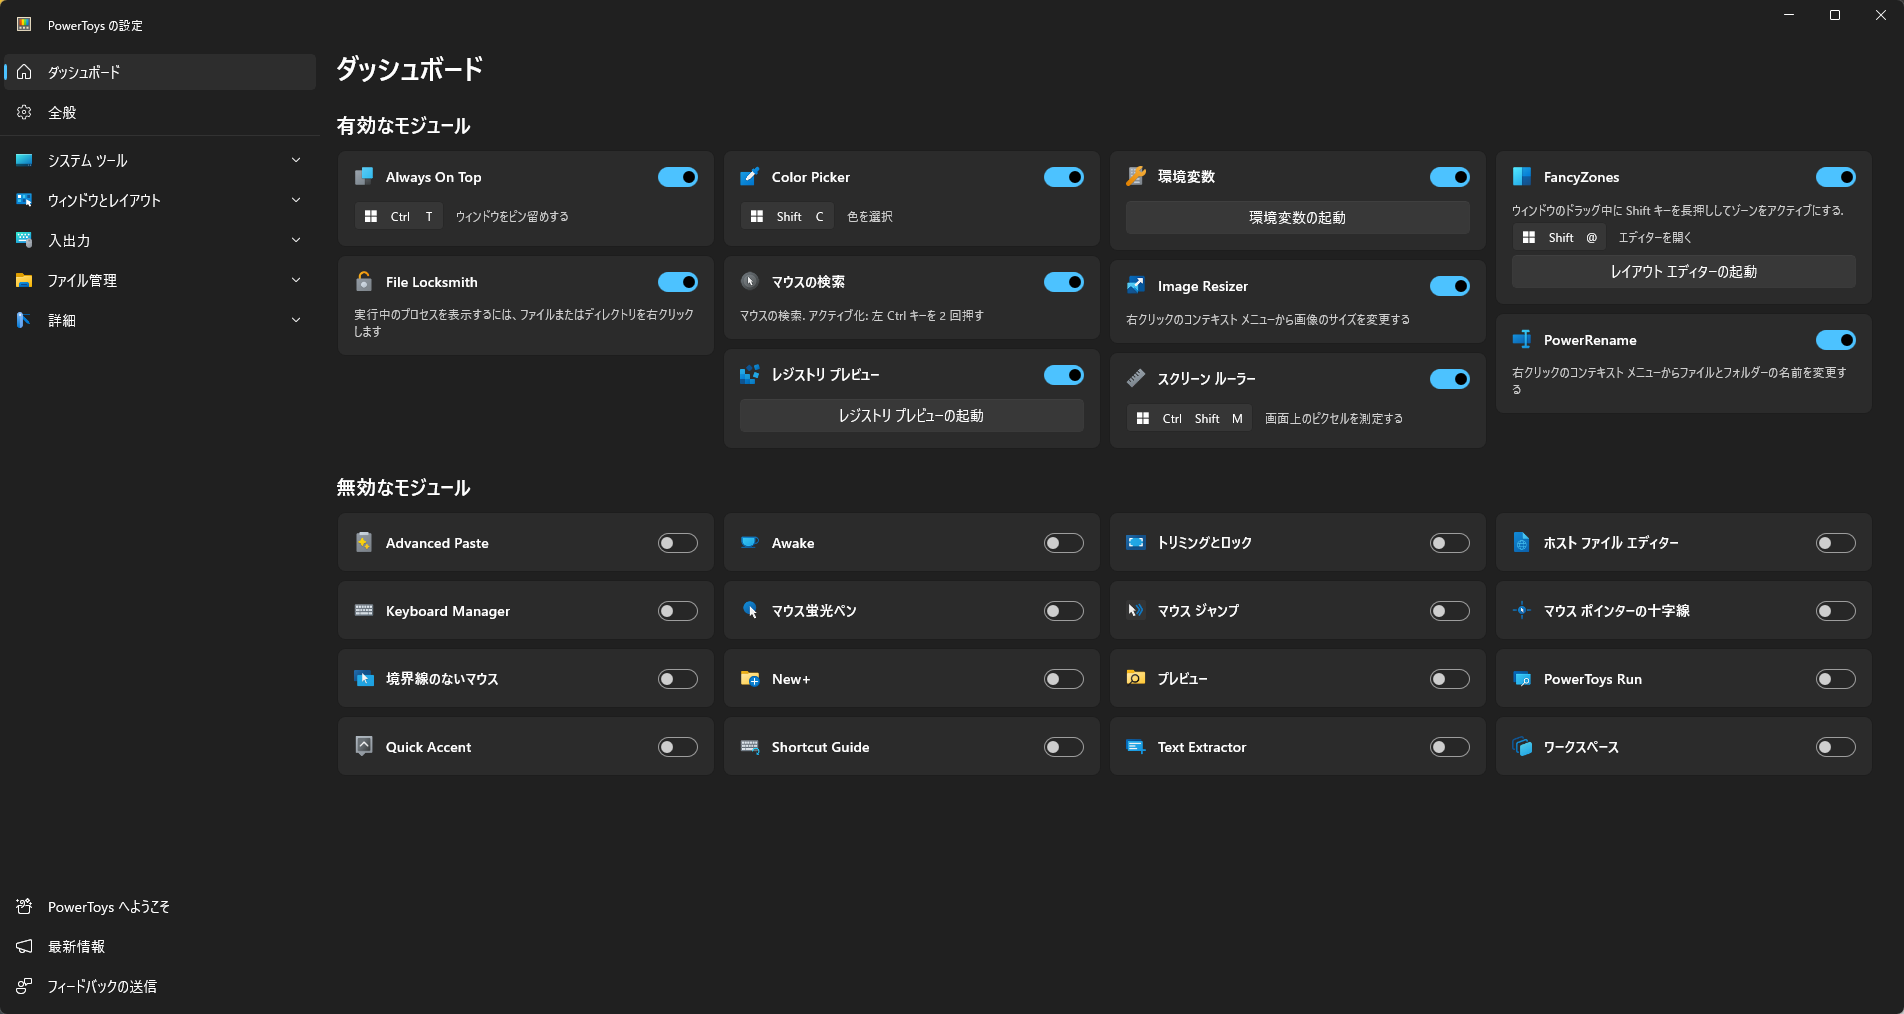
Task: Click レジストリ プレビューの起動 button
Action: point(911,415)
